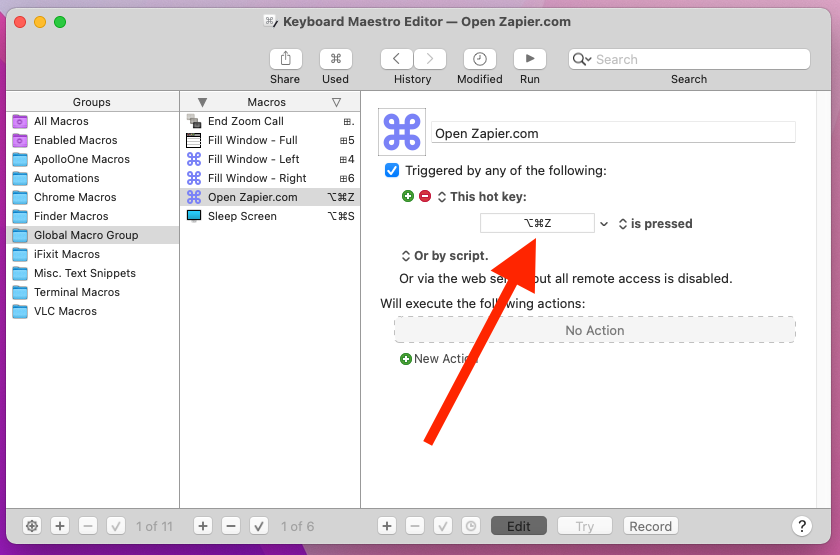Select the Fill Window - Left macro

coord(270,159)
